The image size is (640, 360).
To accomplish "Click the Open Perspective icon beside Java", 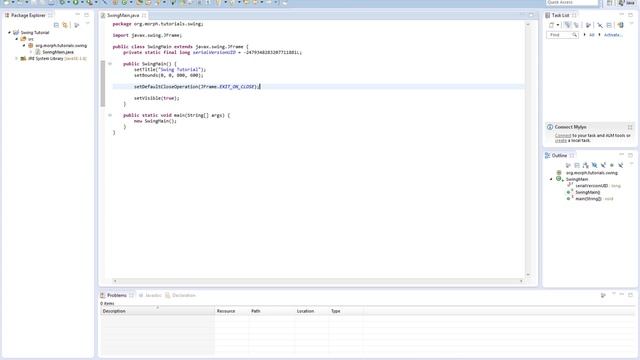I will 609,3.
